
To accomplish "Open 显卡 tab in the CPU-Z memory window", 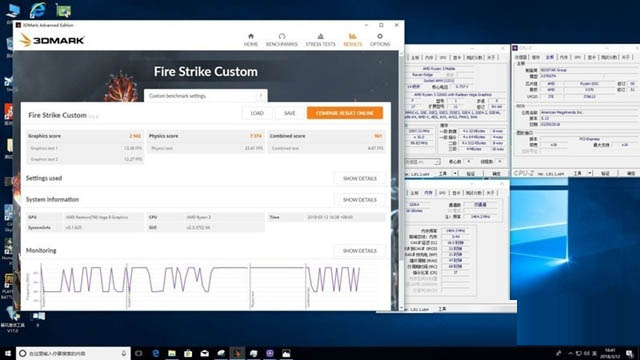I will click(456, 193).
